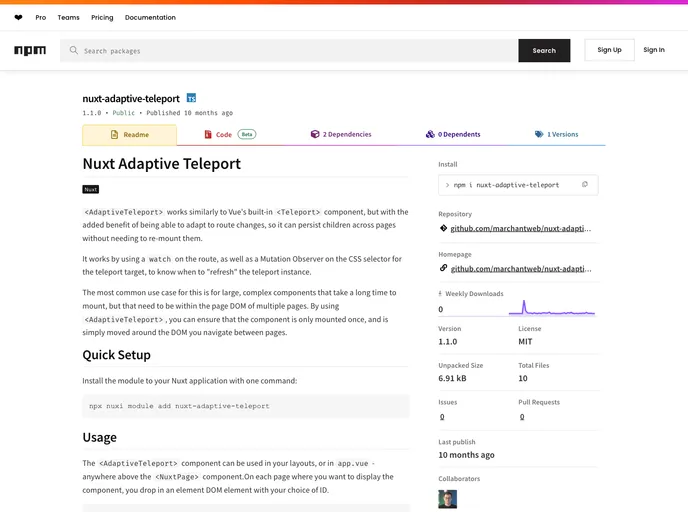688x512 pixels.
Task: Open the 2 Dependencies tab
Action: (341, 134)
